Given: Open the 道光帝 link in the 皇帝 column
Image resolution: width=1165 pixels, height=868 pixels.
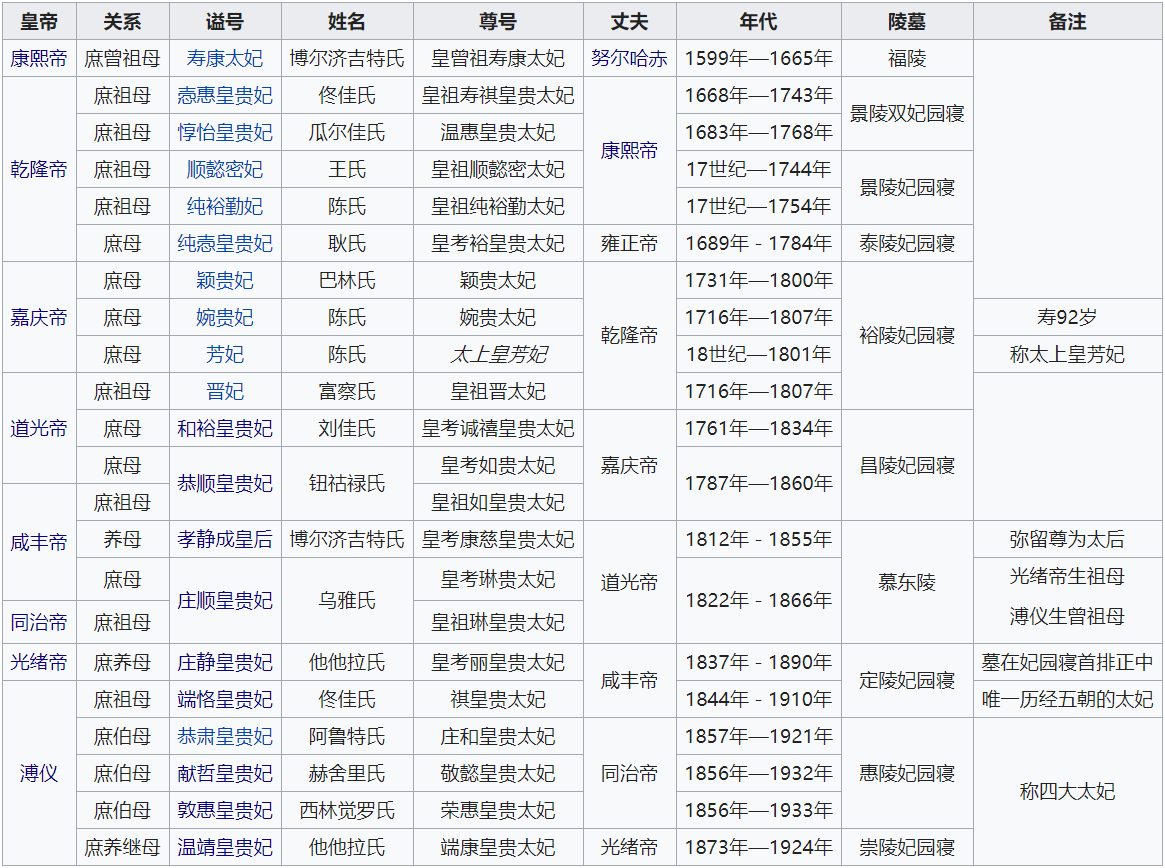Looking at the screenshot, I should point(39,429).
